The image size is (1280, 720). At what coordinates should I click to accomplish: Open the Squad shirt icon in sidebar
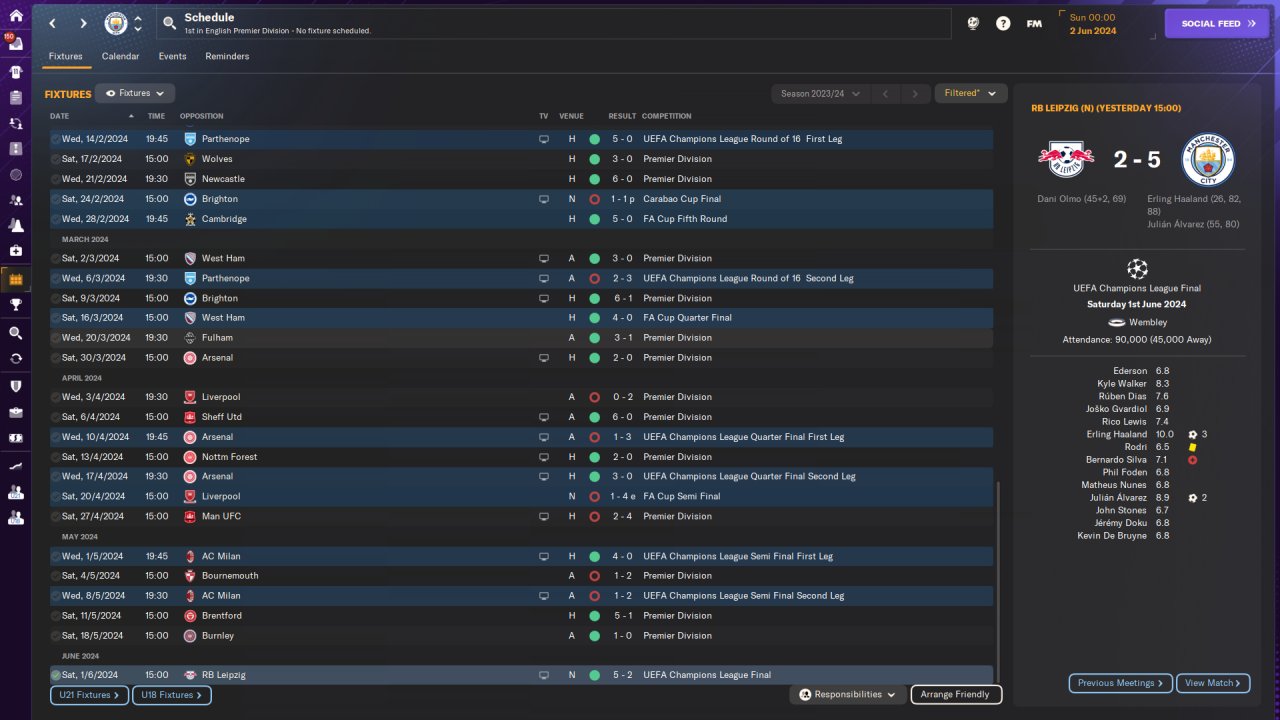[x=15, y=72]
